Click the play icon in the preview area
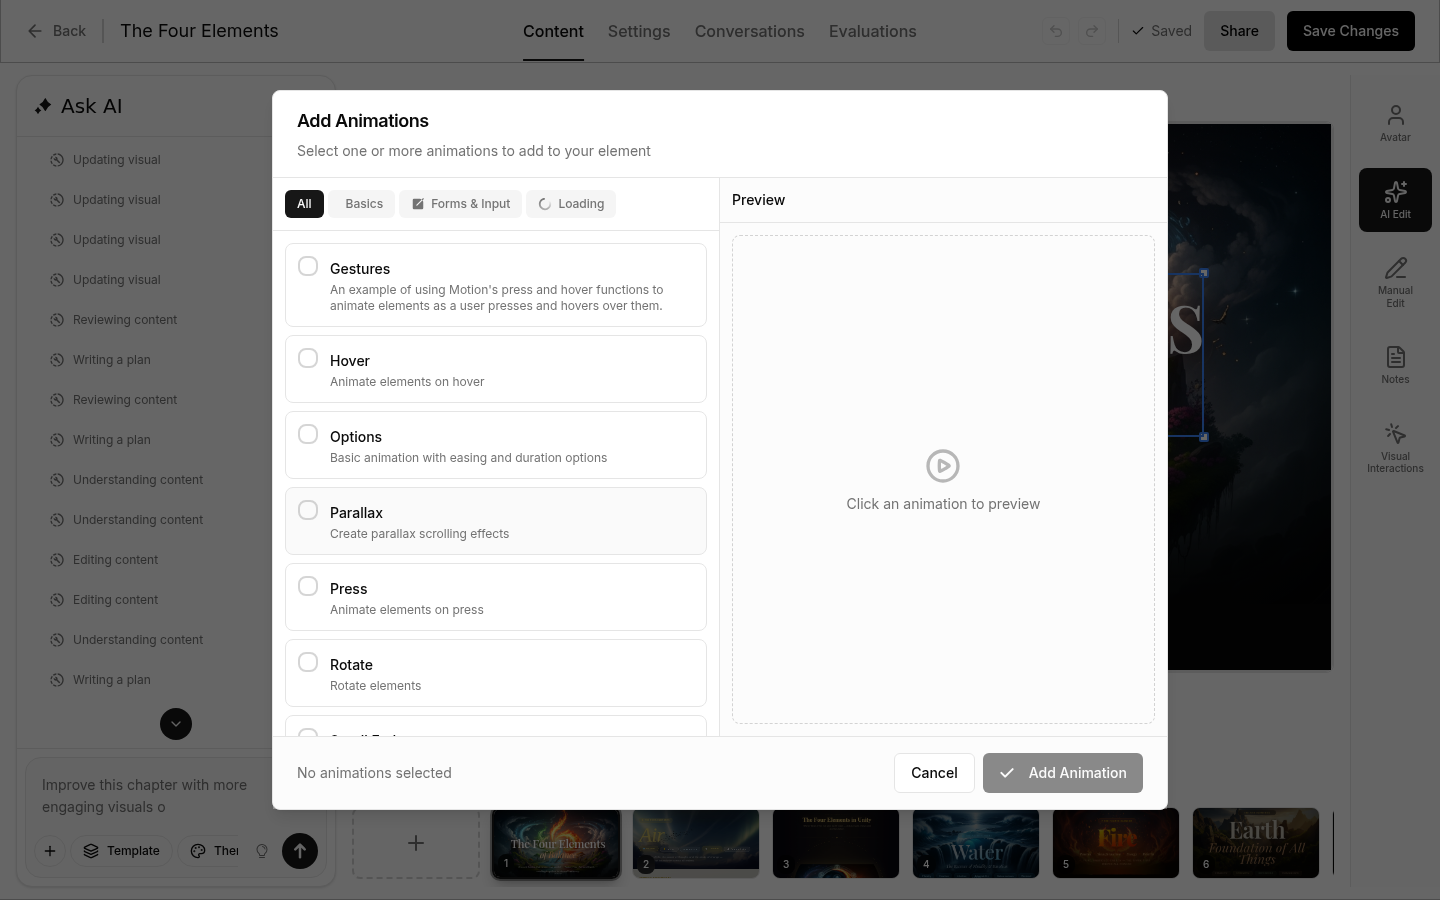 [942, 466]
